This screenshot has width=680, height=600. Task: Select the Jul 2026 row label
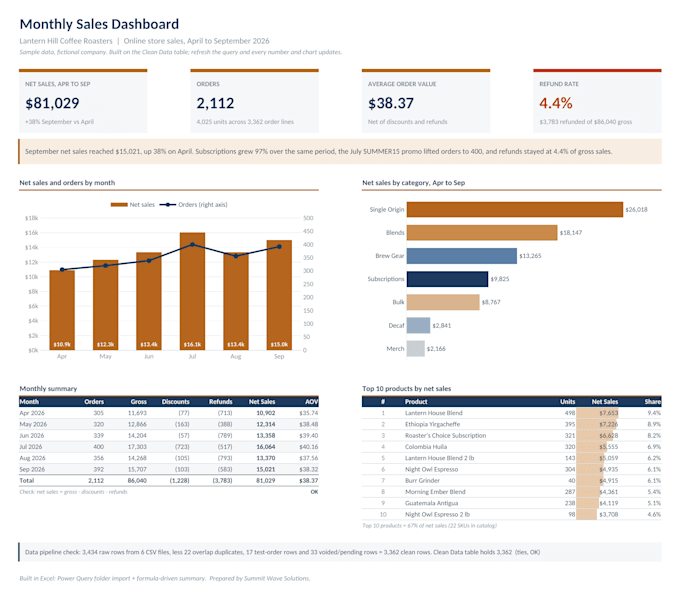click(31, 447)
